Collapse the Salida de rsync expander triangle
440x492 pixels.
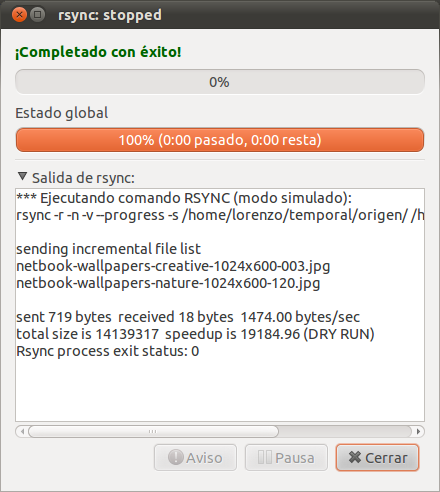[x=22, y=177]
